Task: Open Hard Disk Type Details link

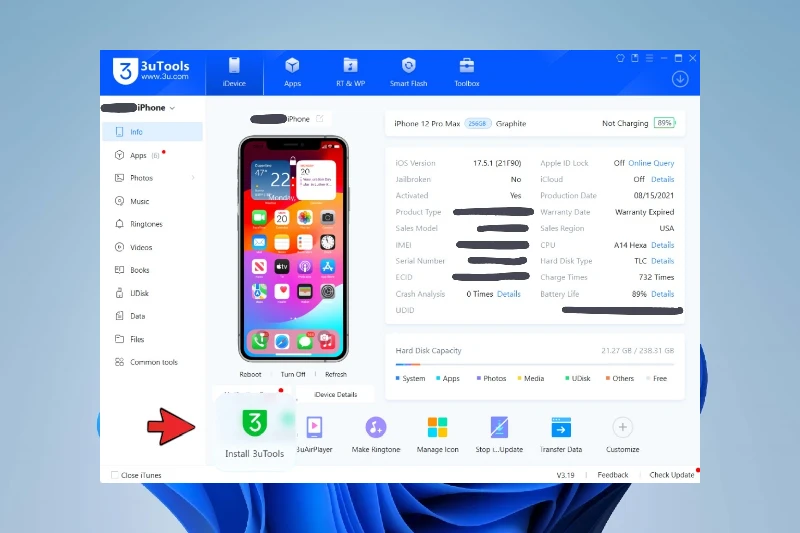Action: [662, 261]
